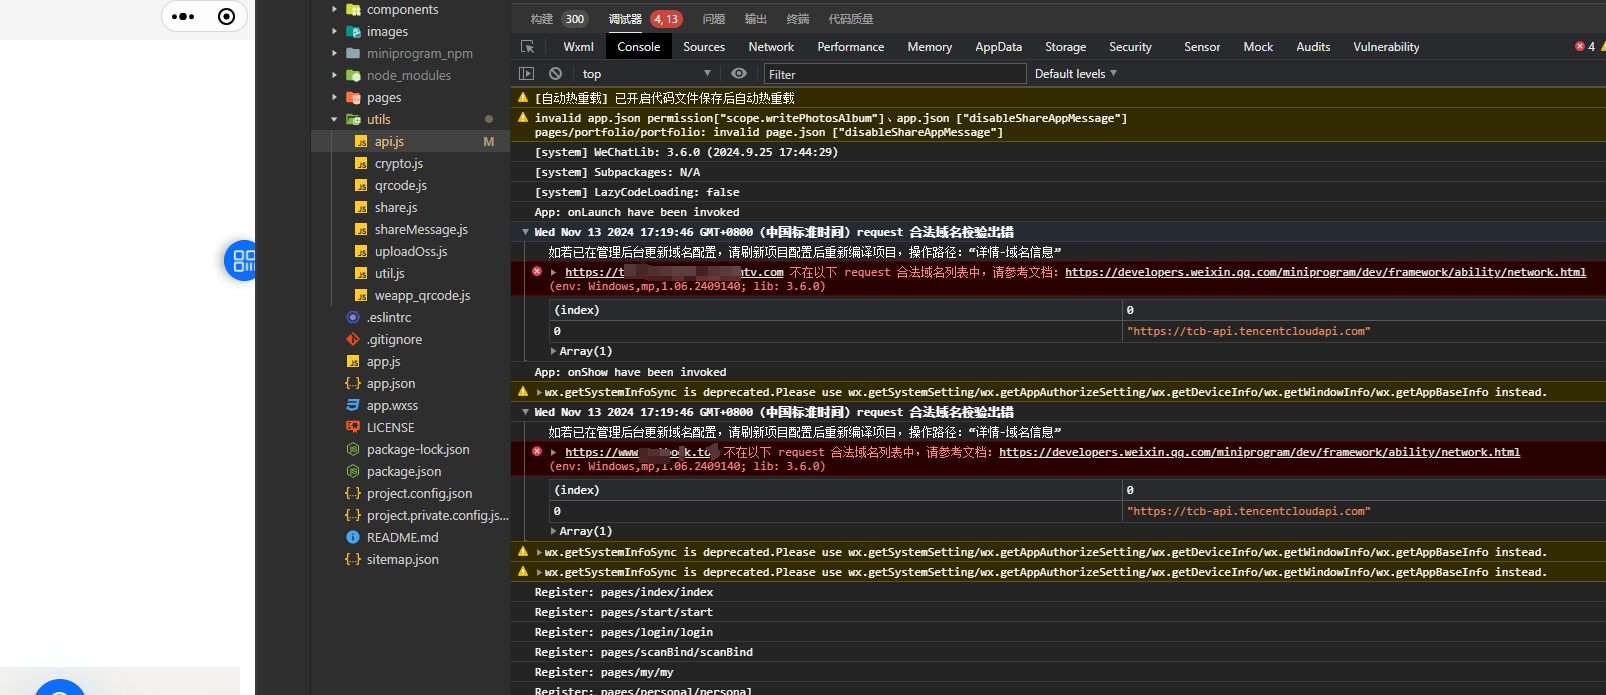Screen dimensions: 1606x695
Task: Clear the console with the ban icon
Action: coord(555,74)
